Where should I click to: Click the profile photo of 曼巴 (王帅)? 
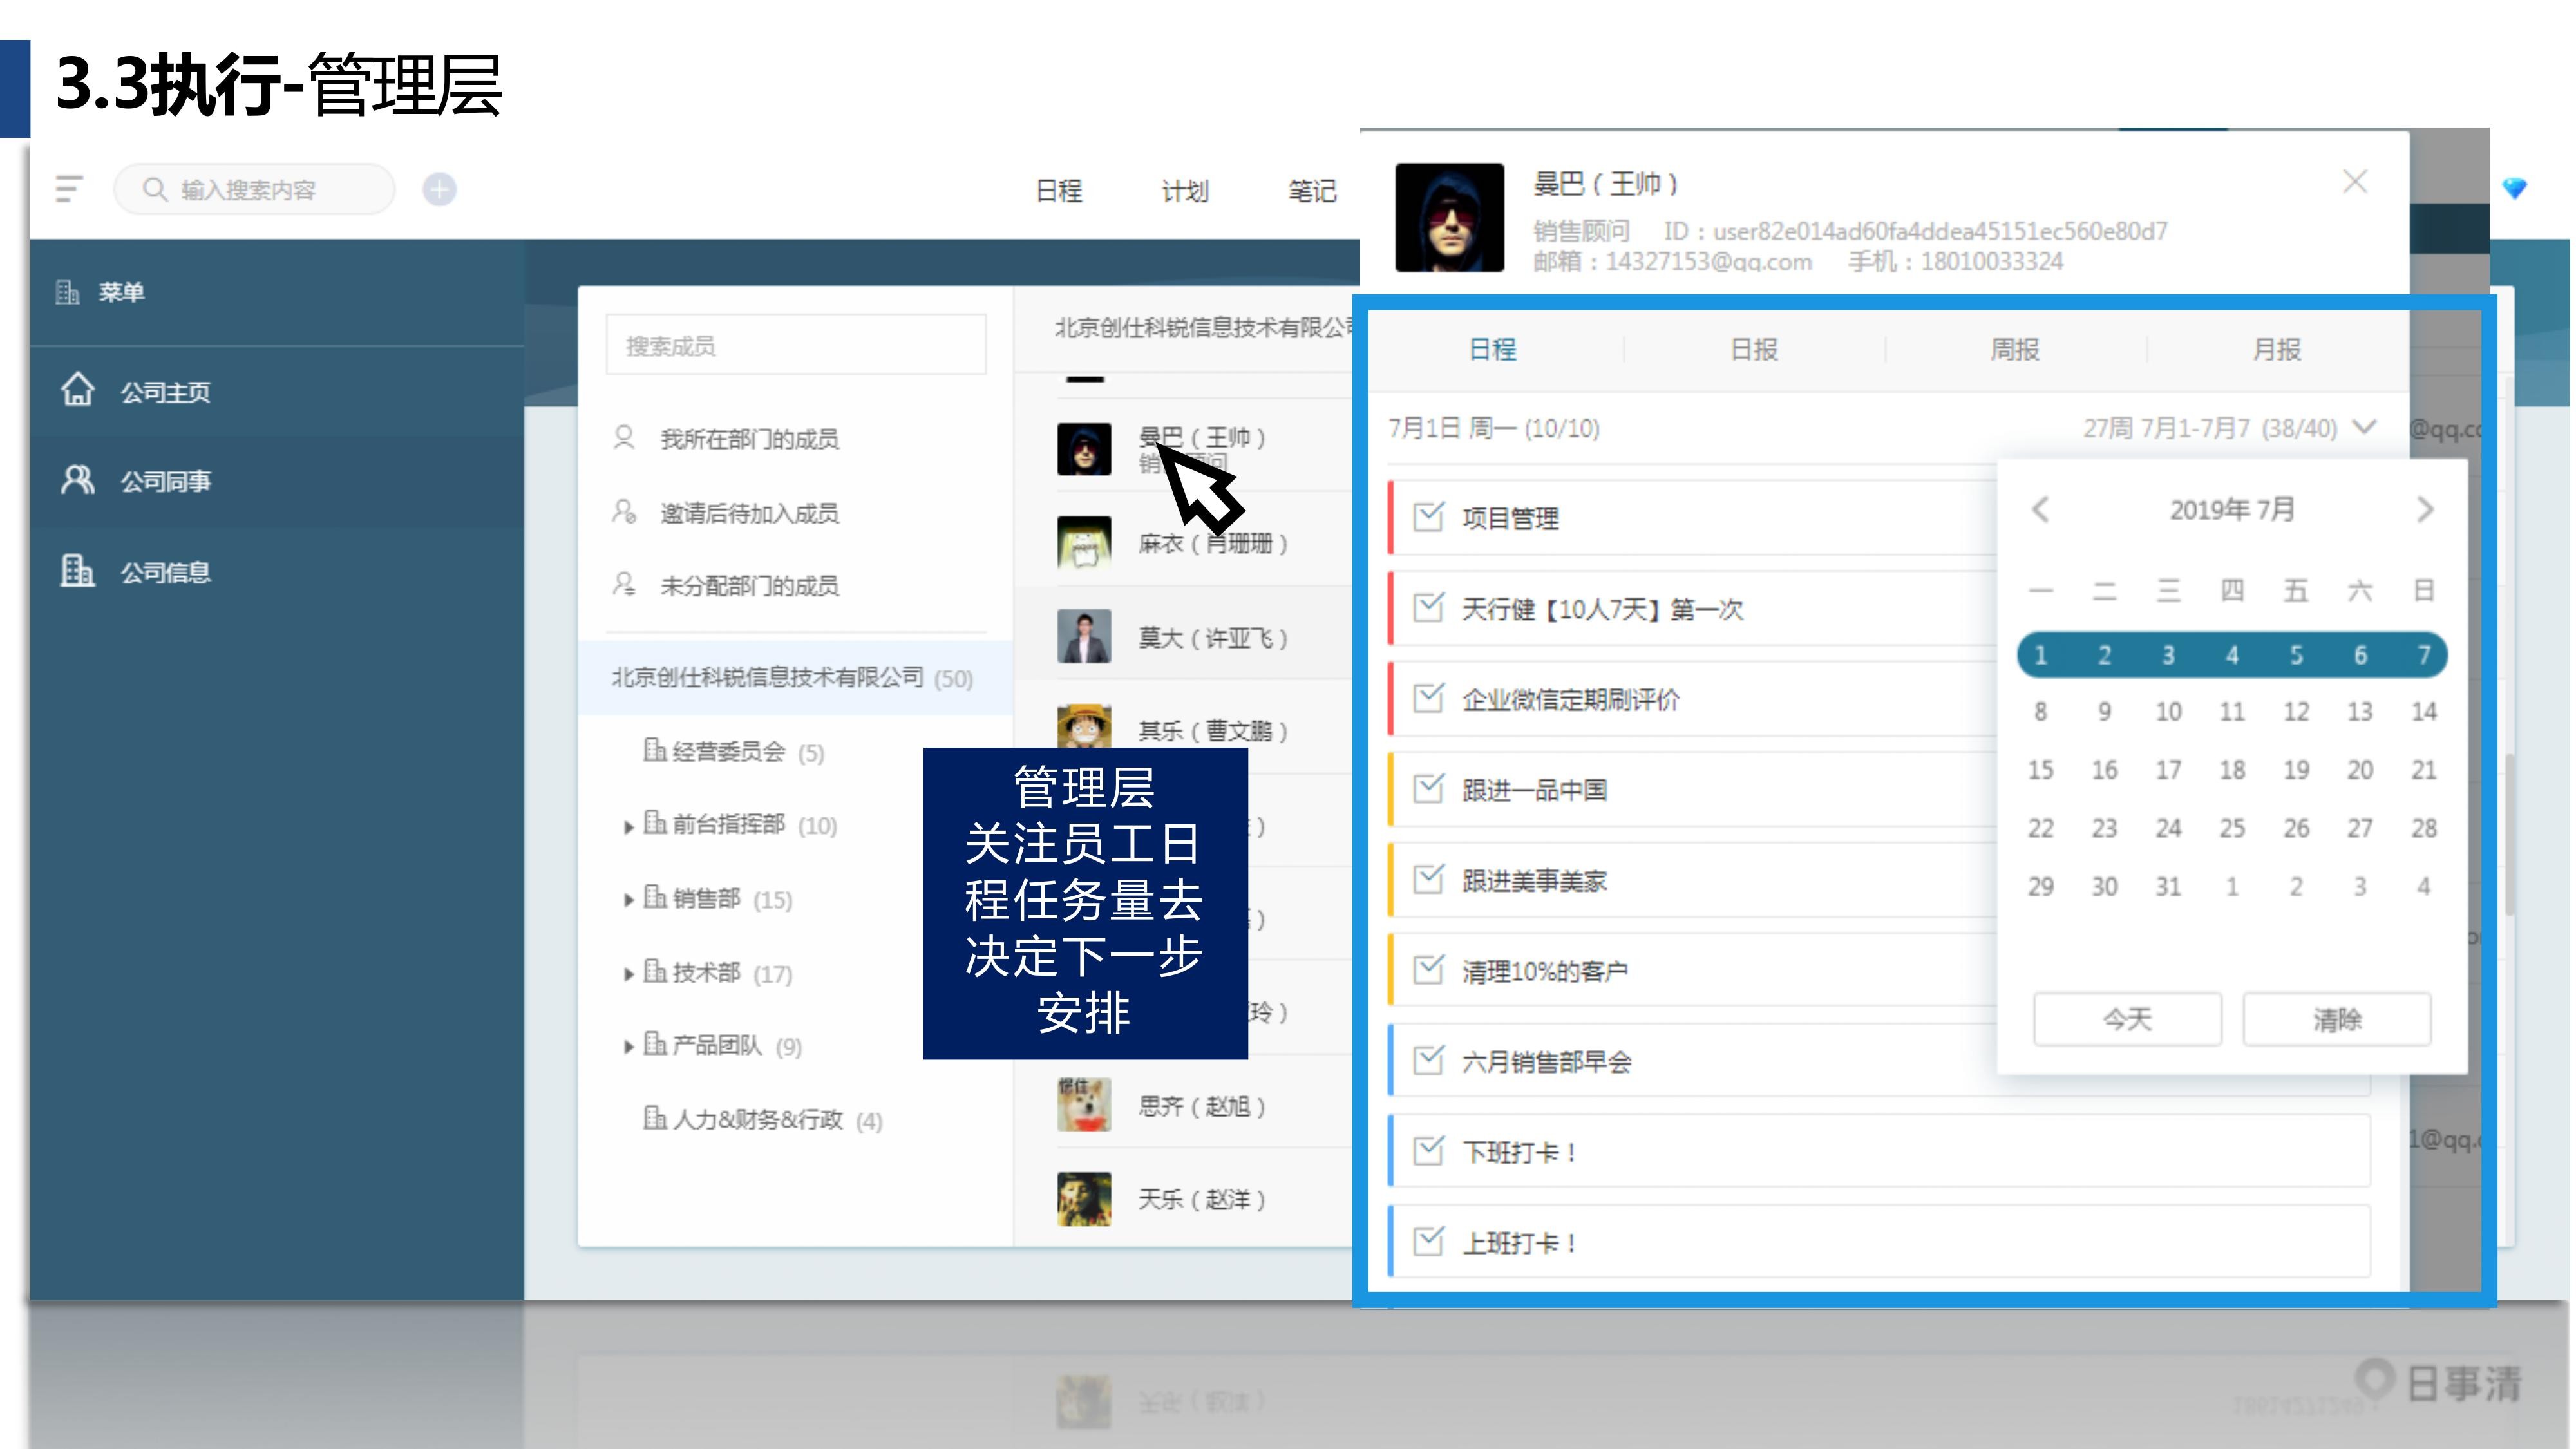point(1449,217)
